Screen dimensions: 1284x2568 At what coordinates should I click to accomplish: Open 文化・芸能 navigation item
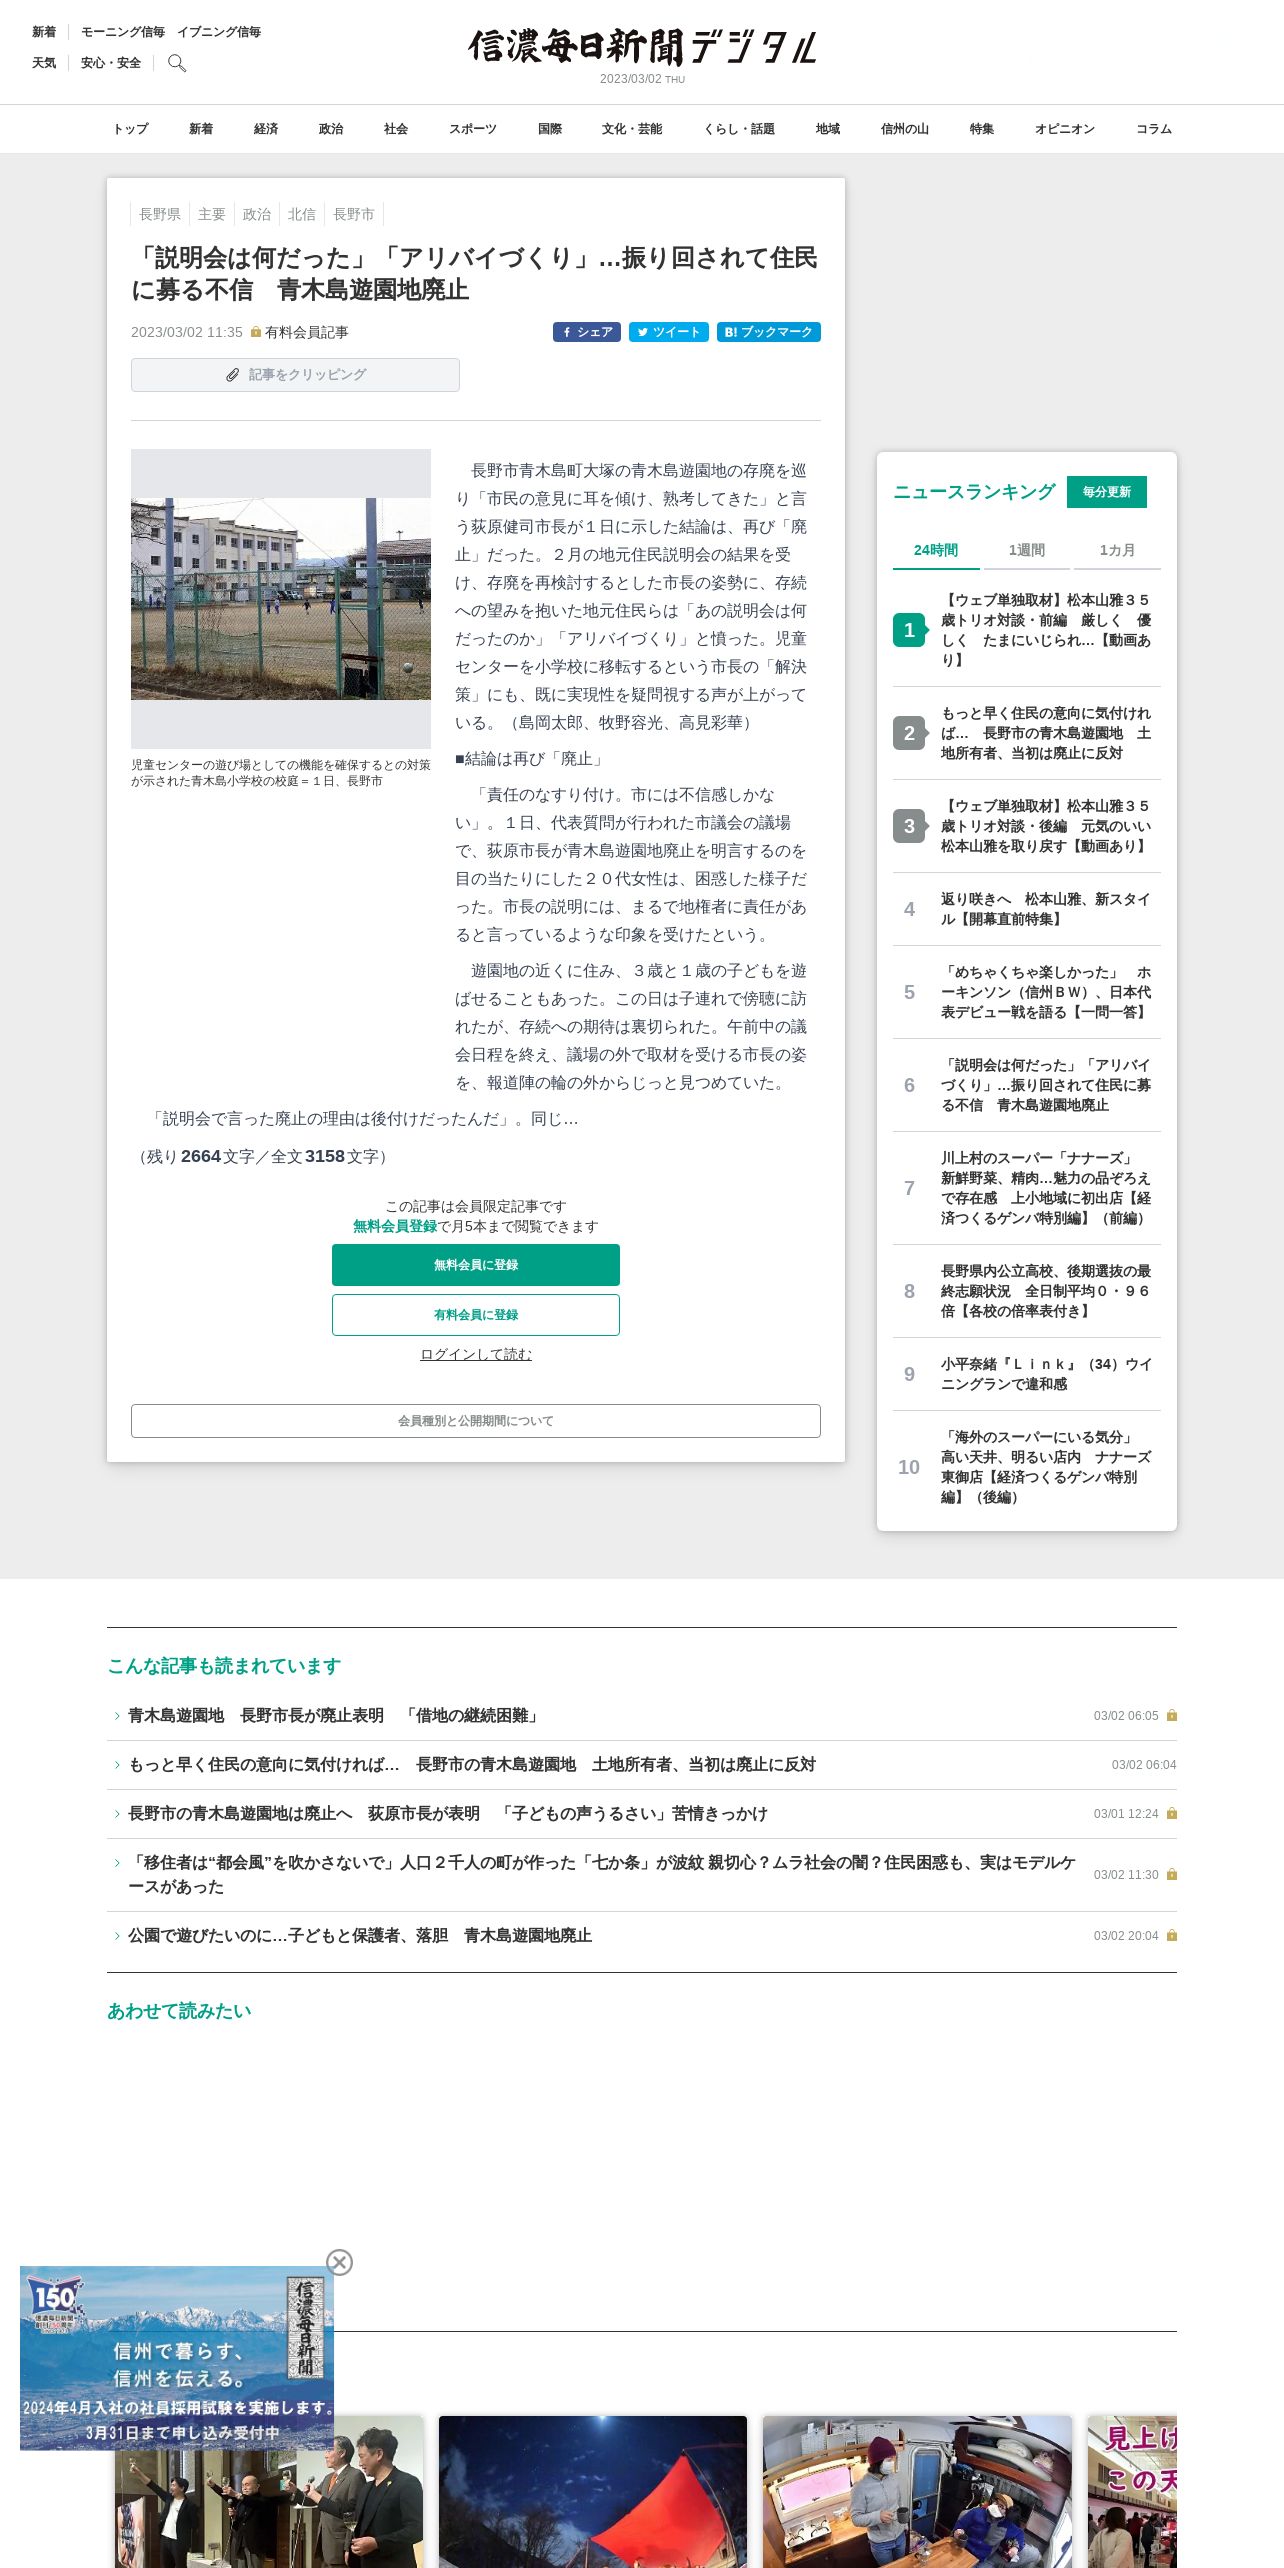coord(632,129)
